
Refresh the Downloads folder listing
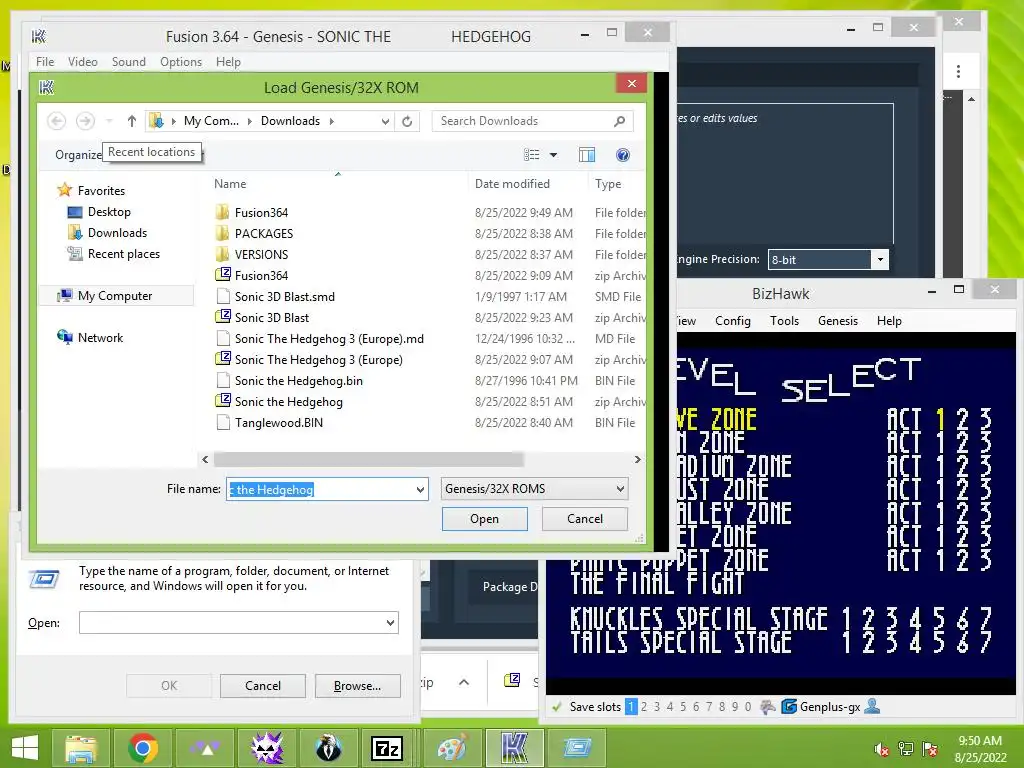pyautogui.click(x=407, y=121)
